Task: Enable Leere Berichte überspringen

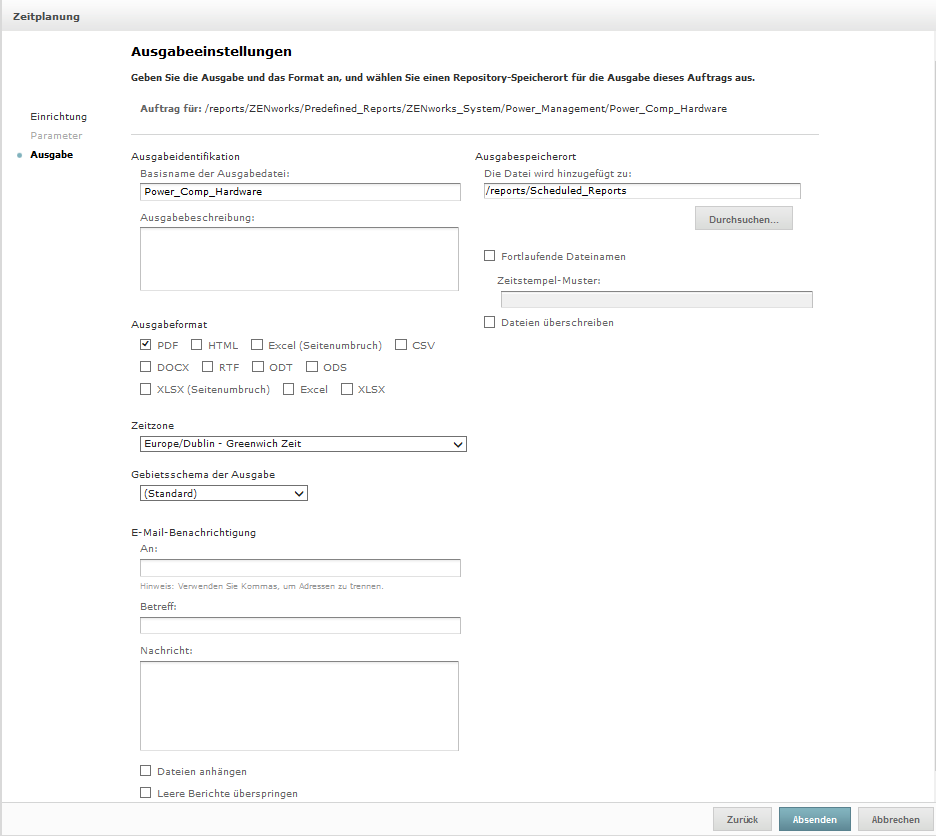Action: [146, 793]
